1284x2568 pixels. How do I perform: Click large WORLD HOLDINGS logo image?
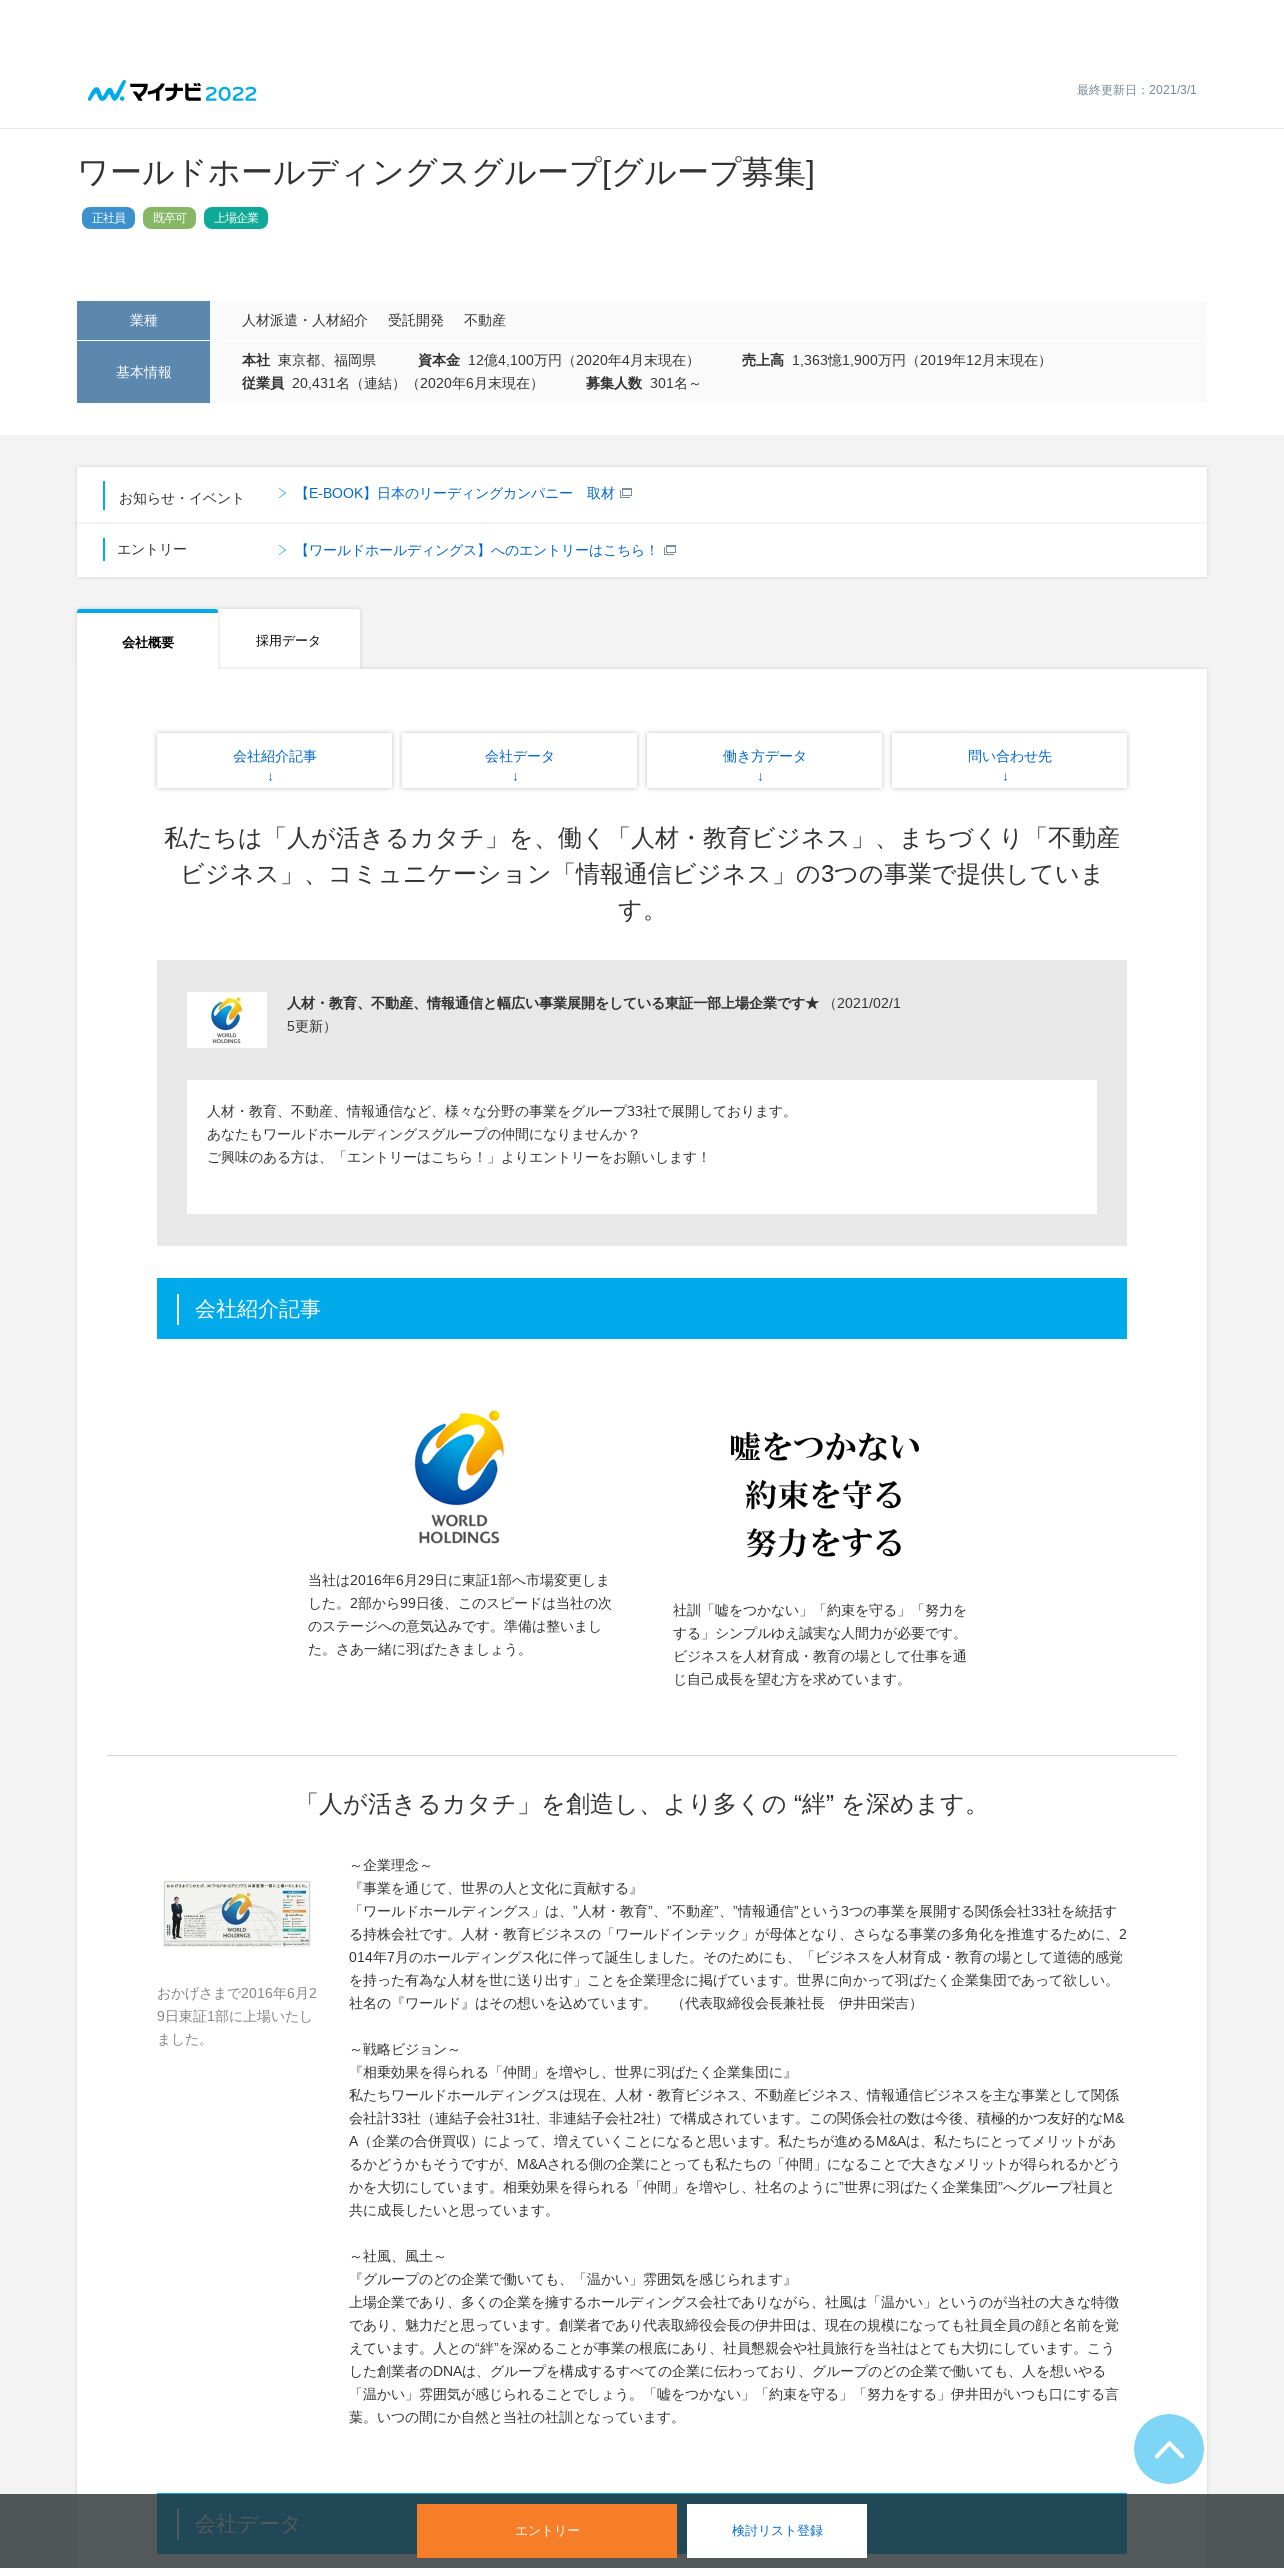pos(459,1478)
